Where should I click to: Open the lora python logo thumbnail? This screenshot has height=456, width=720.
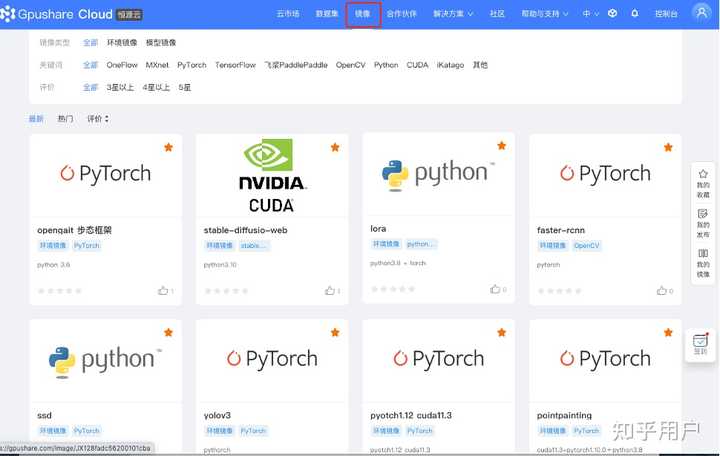(439, 174)
